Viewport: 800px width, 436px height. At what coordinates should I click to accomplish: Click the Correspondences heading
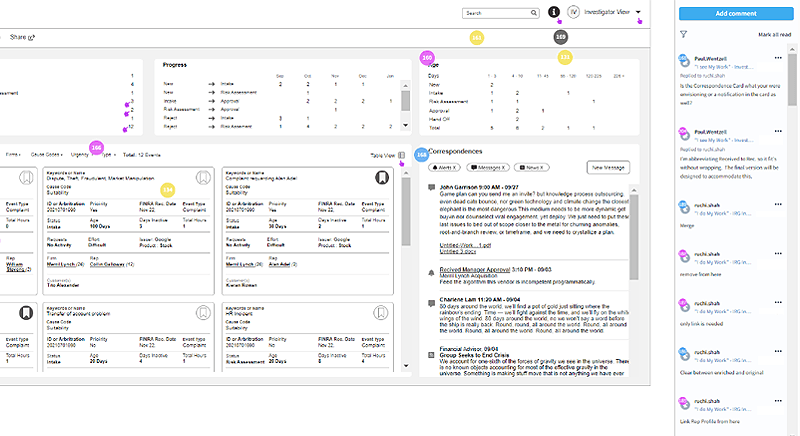[x=455, y=151]
